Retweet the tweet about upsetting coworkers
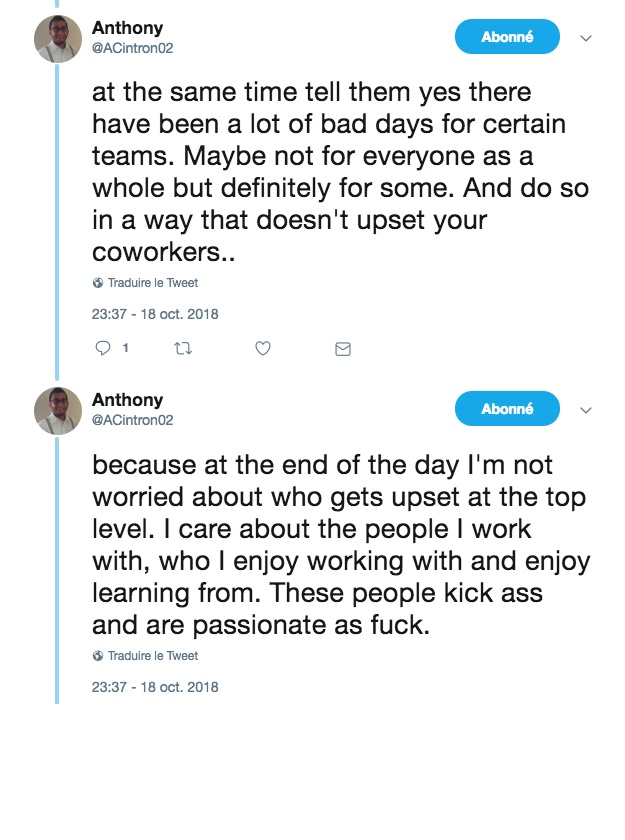 (181, 348)
